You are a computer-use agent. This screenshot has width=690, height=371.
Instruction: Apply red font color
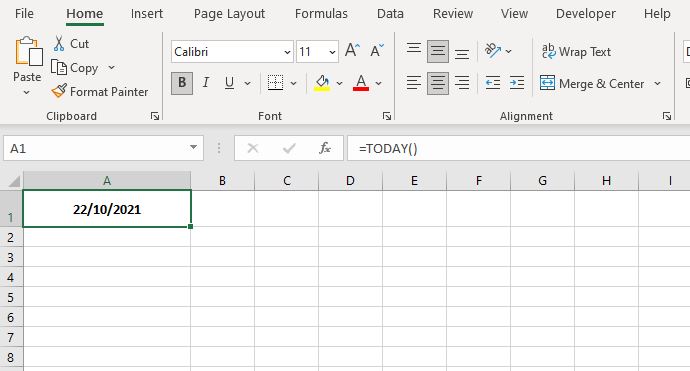point(361,83)
